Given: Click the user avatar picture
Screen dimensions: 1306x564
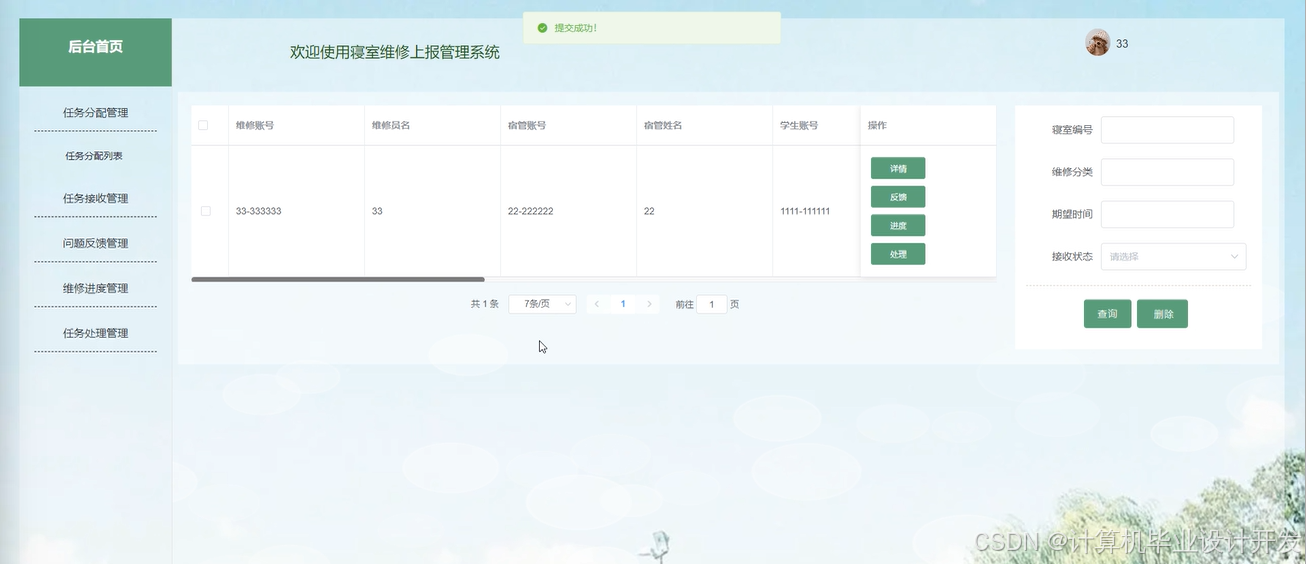Looking at the screenshot, I should click(x=1097, y=43).
